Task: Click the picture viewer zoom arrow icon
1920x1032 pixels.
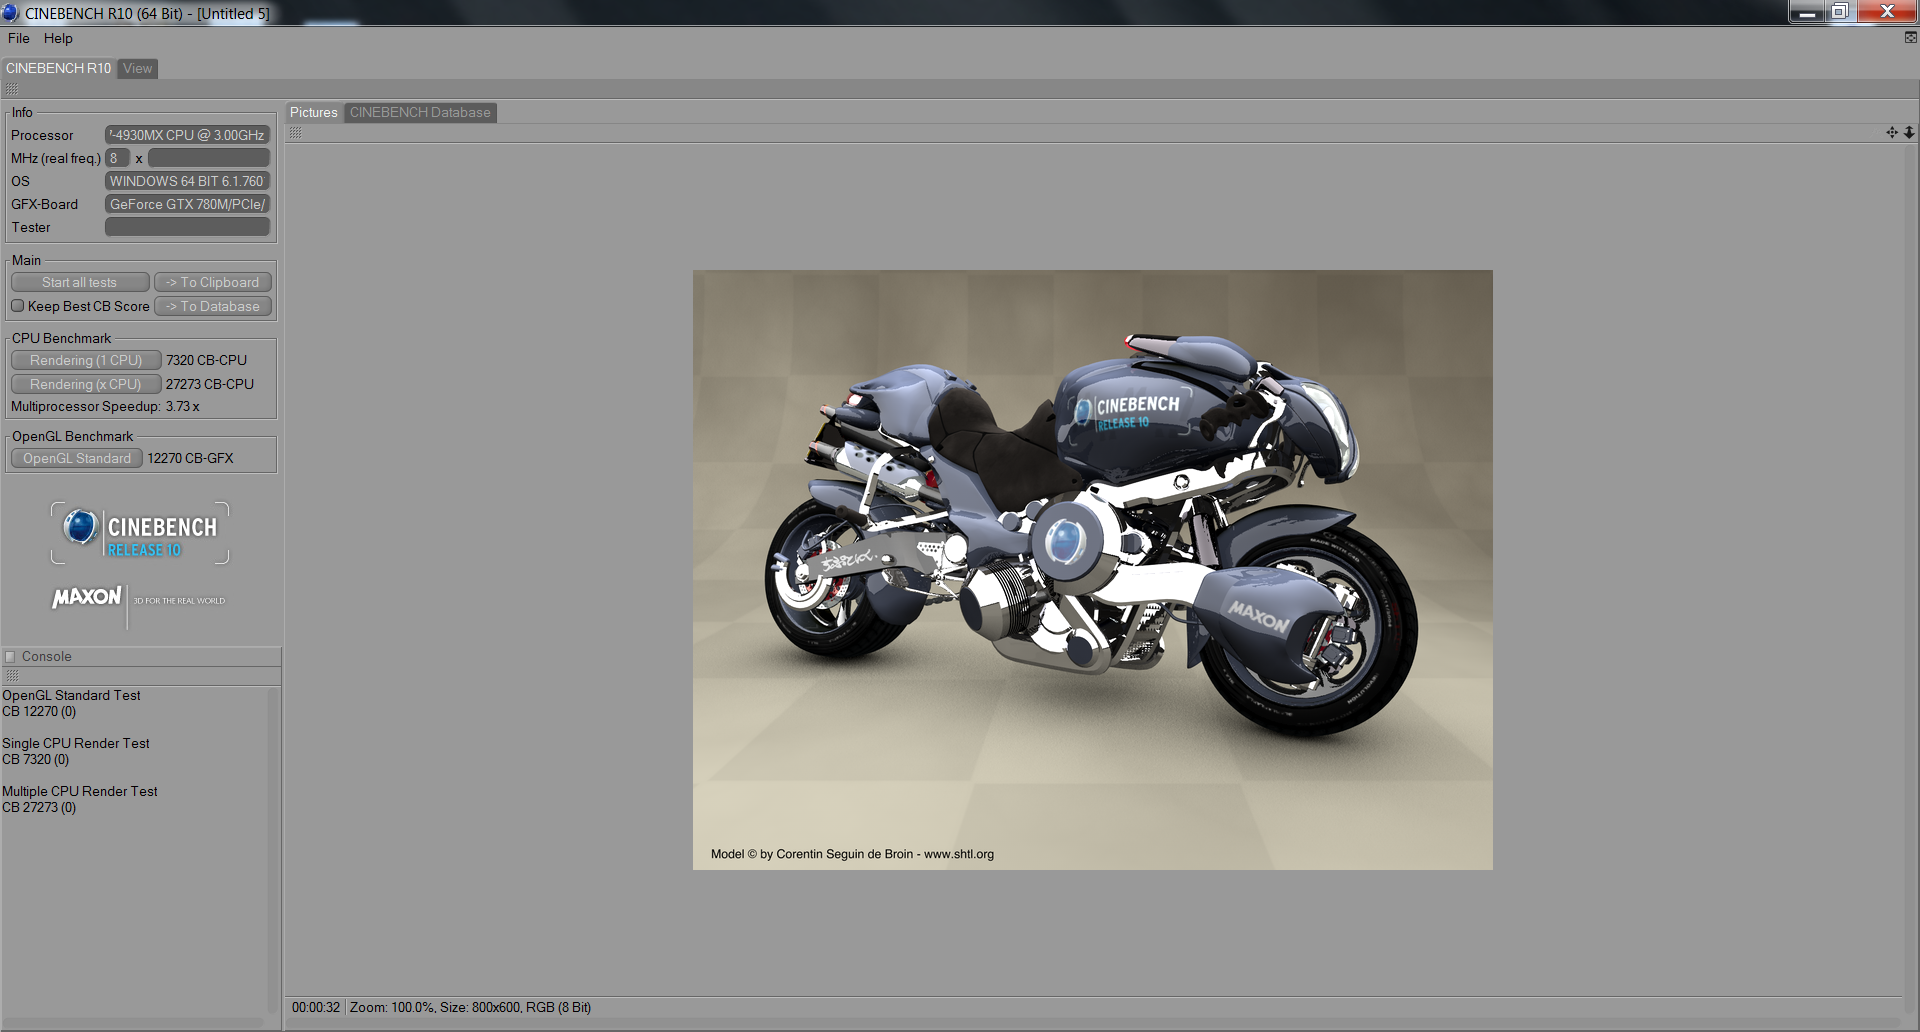Action: [x=1909, y=133]
